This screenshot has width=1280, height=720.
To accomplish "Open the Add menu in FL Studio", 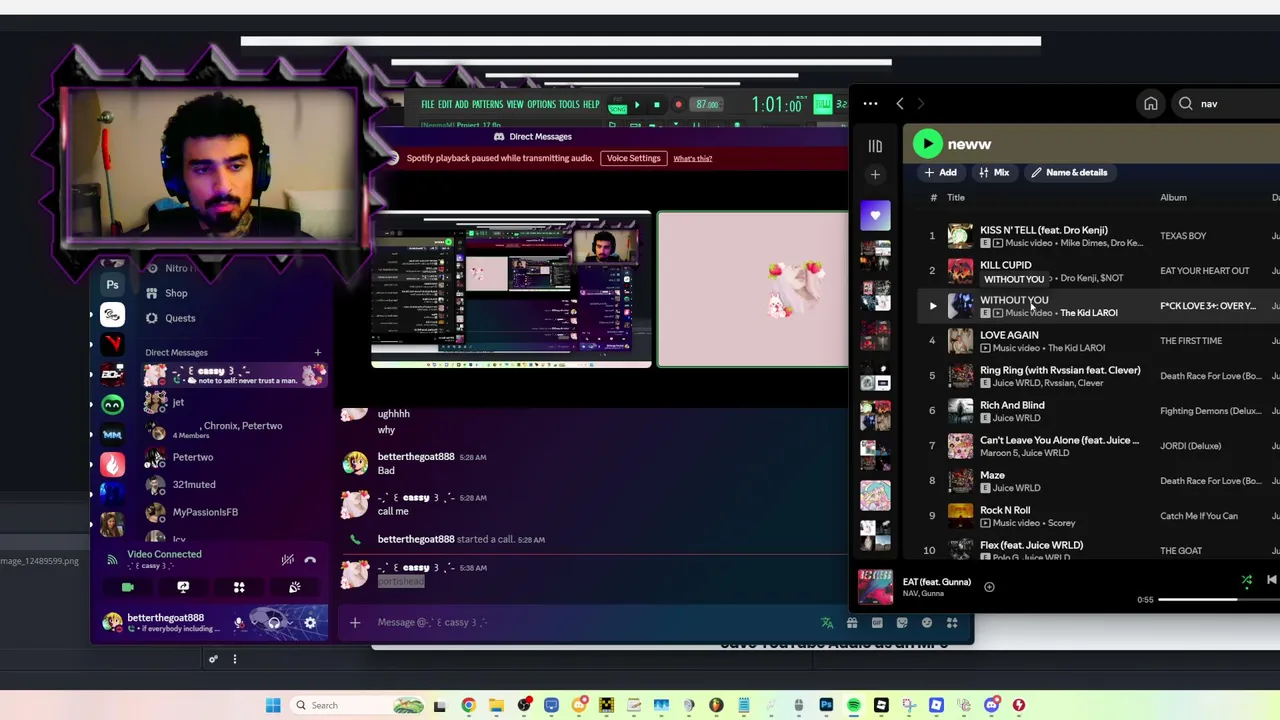I will (461, 105).
